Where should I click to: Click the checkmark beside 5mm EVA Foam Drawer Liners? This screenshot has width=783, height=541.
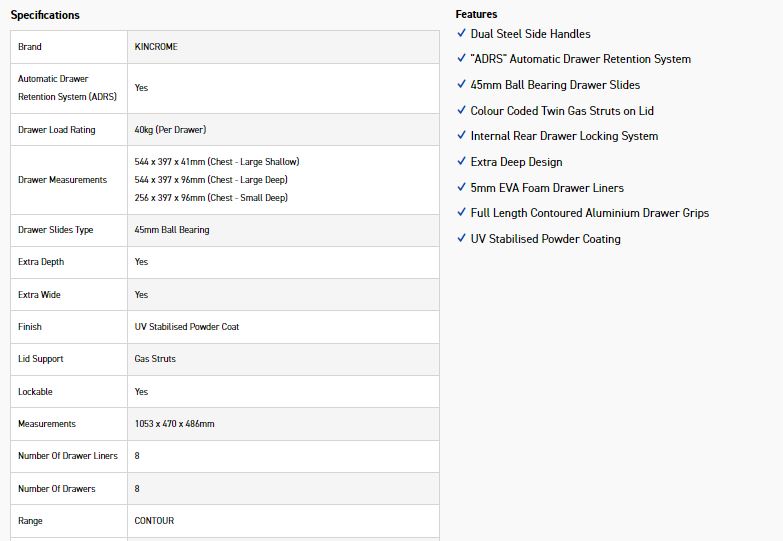(461, 187)
